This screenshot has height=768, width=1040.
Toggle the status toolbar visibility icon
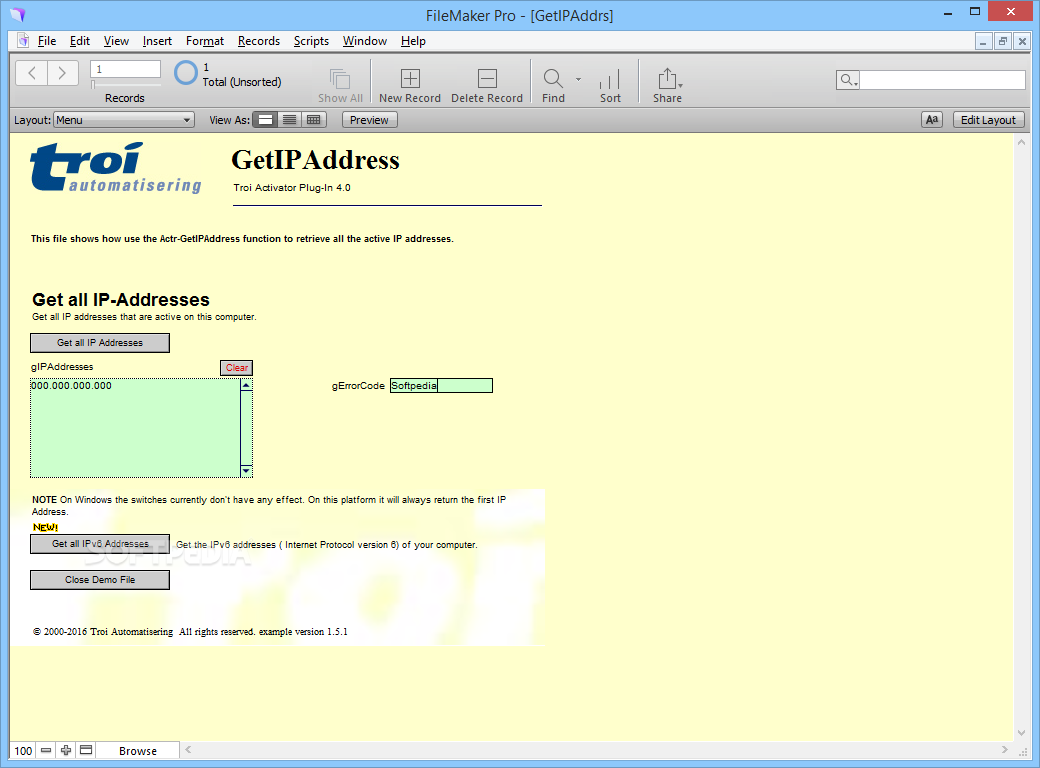point(86,750)
